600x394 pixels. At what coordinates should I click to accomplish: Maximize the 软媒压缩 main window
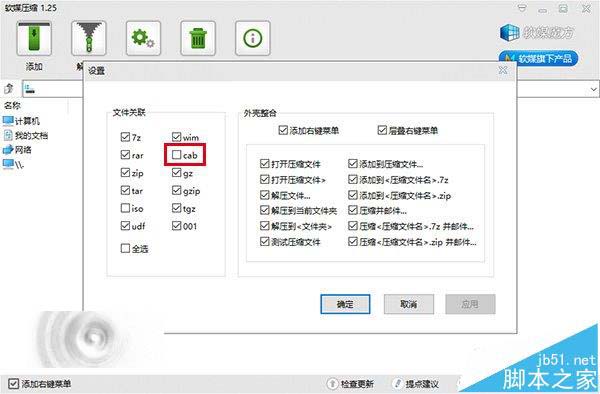coord(563,8)
